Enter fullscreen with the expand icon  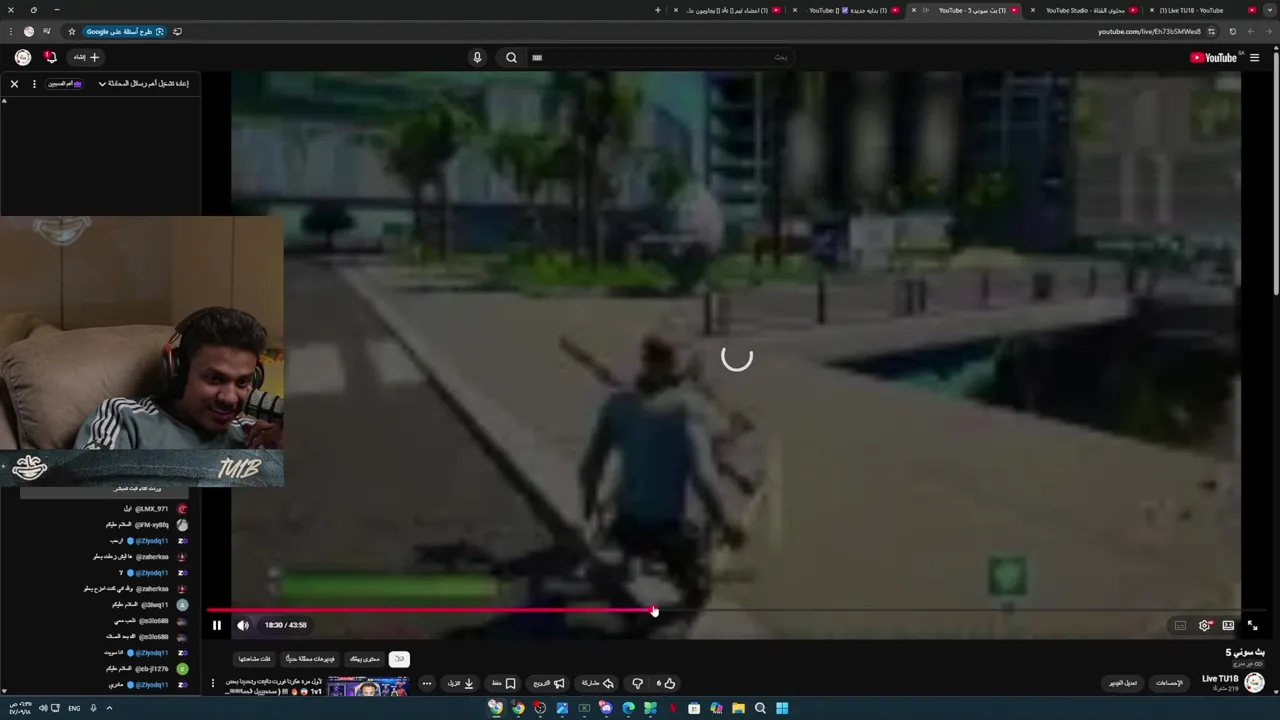pyautogui.click(x=1252, y=625)
